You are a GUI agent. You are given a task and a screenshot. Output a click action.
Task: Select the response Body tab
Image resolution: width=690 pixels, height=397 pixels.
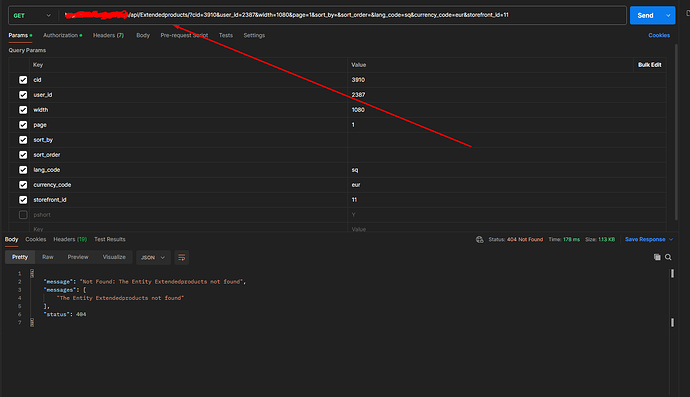click(11, 239)
